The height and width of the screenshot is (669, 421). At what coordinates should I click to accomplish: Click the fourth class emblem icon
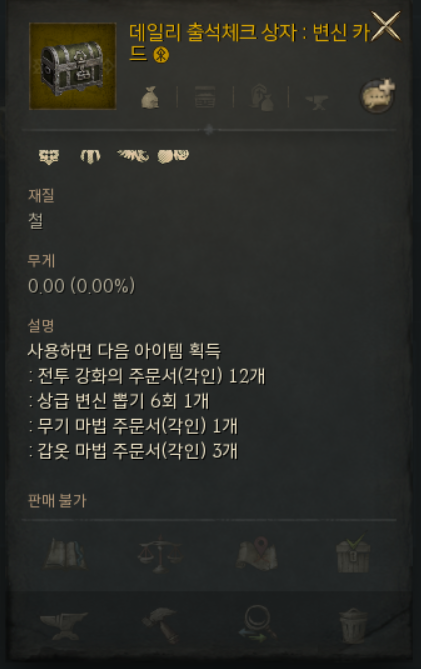coord(173,156)
